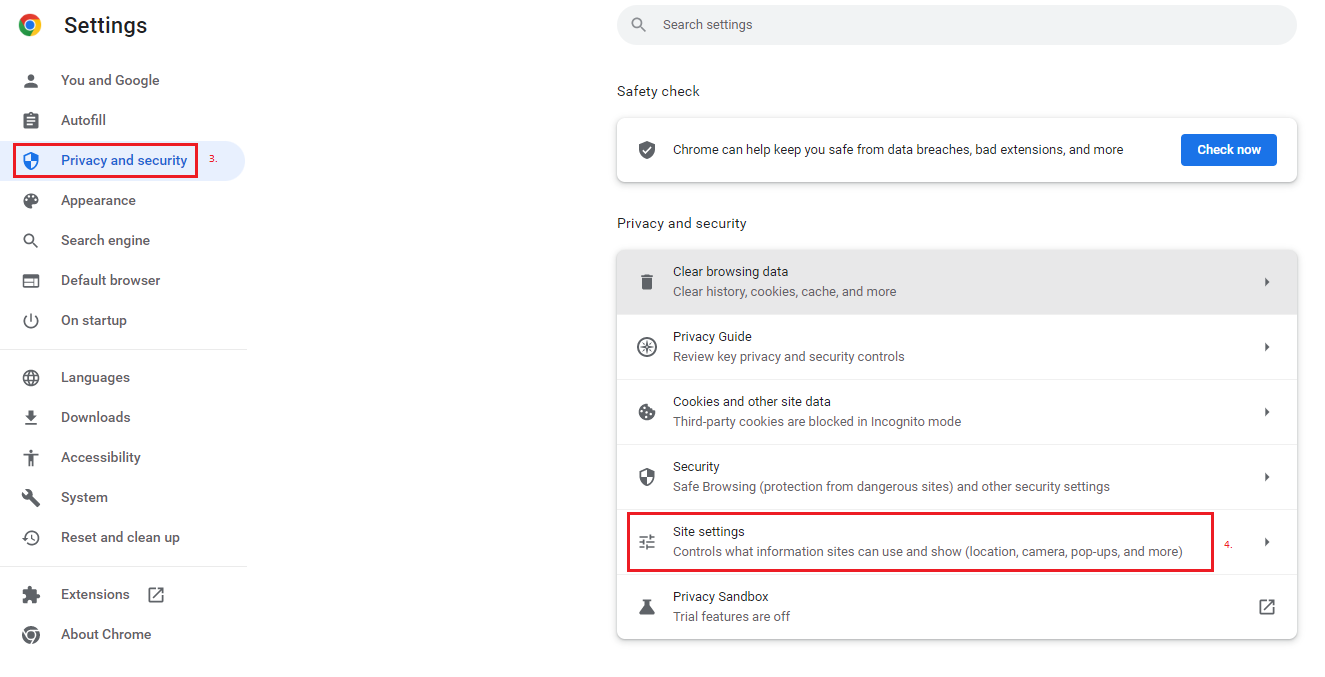This screenshot has width=1325, height=677.
Task: Open Security settings via its chevron arrow
Action: coord(1267,476)
